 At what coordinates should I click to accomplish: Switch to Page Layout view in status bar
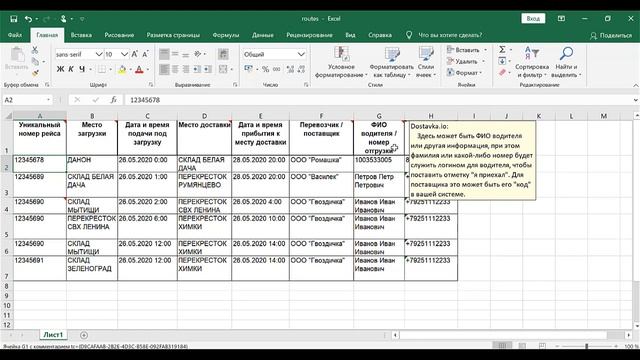522,346
